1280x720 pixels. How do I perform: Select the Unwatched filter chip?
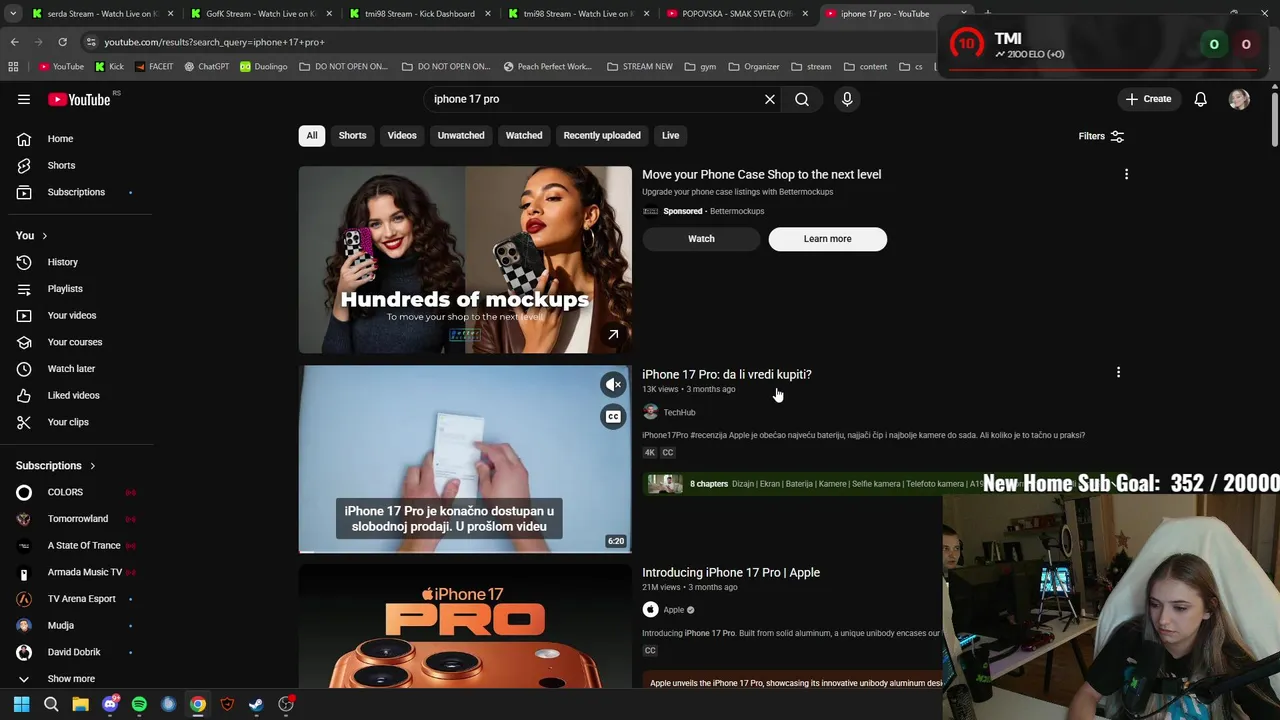(461, 136)
